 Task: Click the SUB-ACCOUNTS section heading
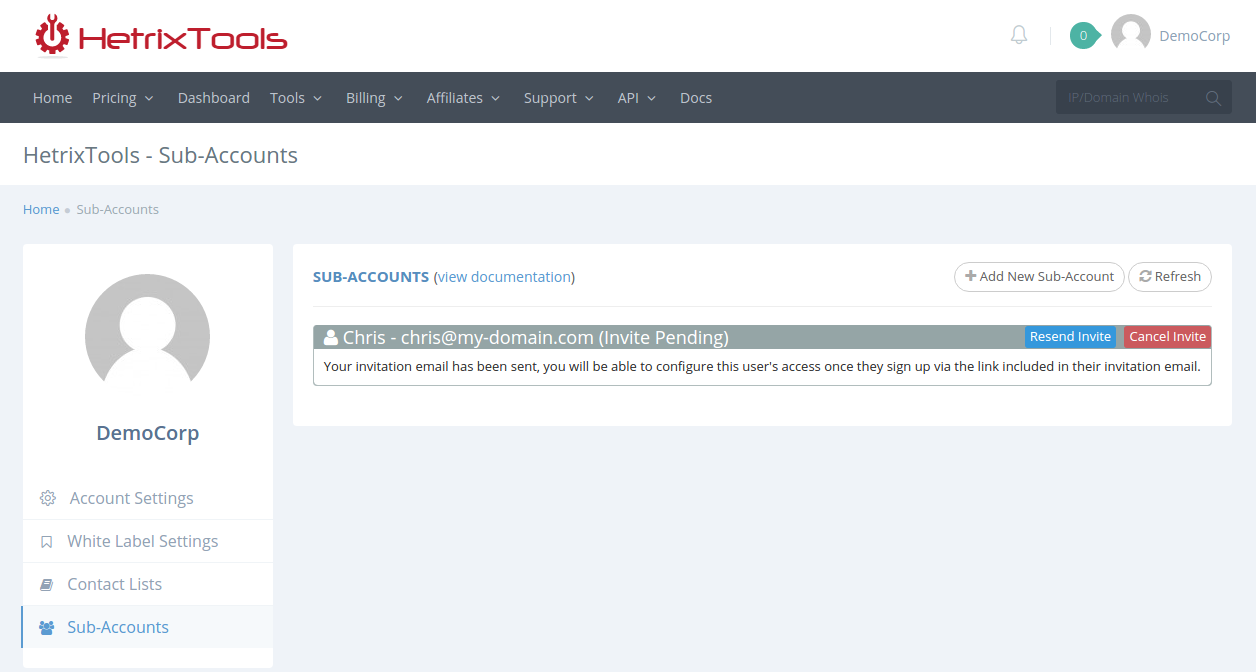point(371,277)
